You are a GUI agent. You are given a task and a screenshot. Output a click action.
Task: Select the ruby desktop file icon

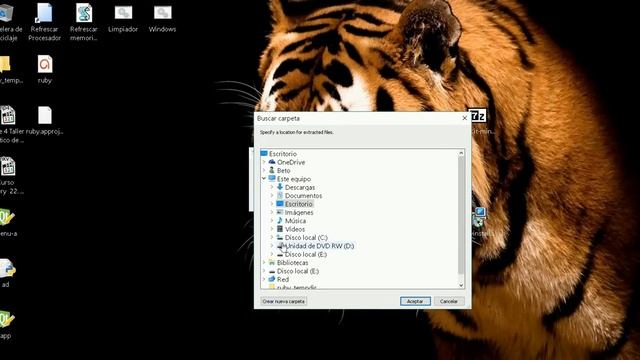coord(45,69)
